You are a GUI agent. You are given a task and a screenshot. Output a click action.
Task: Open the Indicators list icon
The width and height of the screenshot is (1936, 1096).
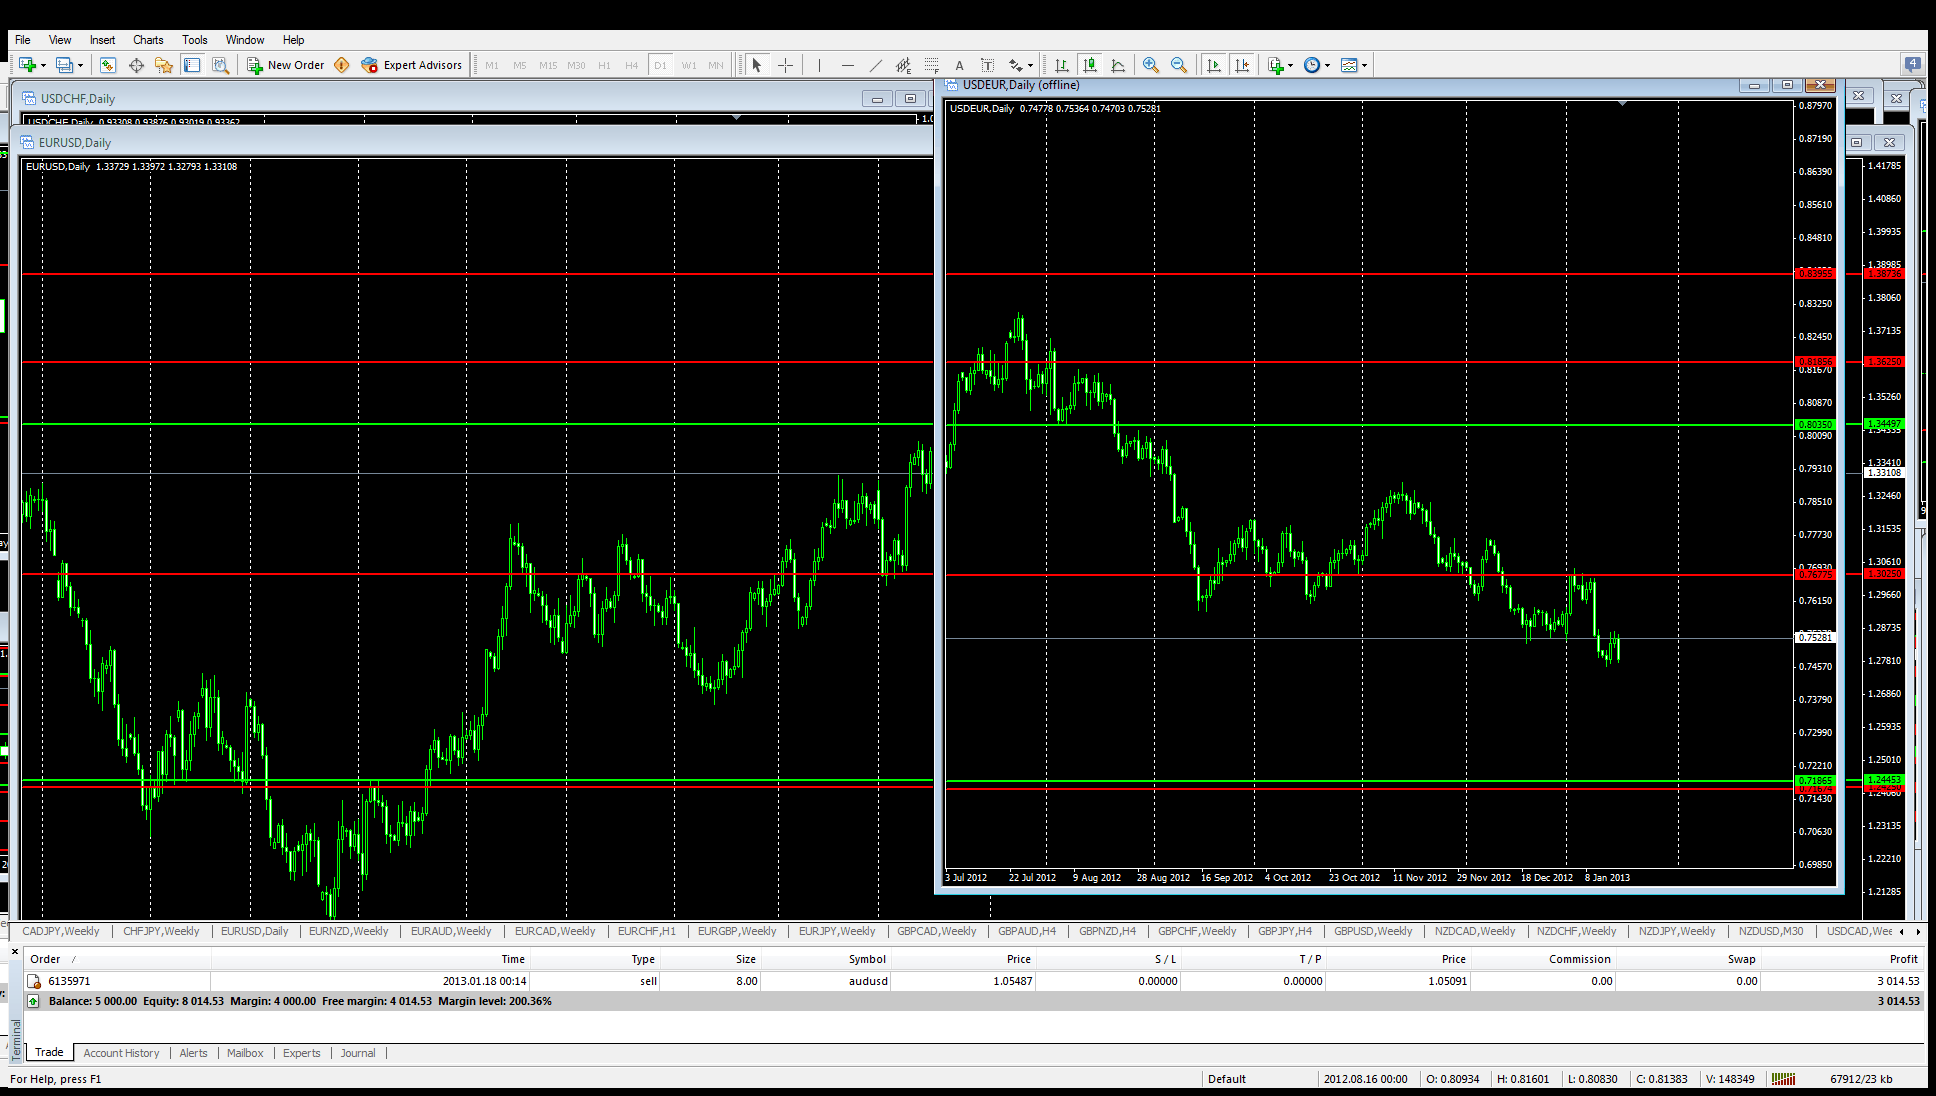tap(1276, 65)
